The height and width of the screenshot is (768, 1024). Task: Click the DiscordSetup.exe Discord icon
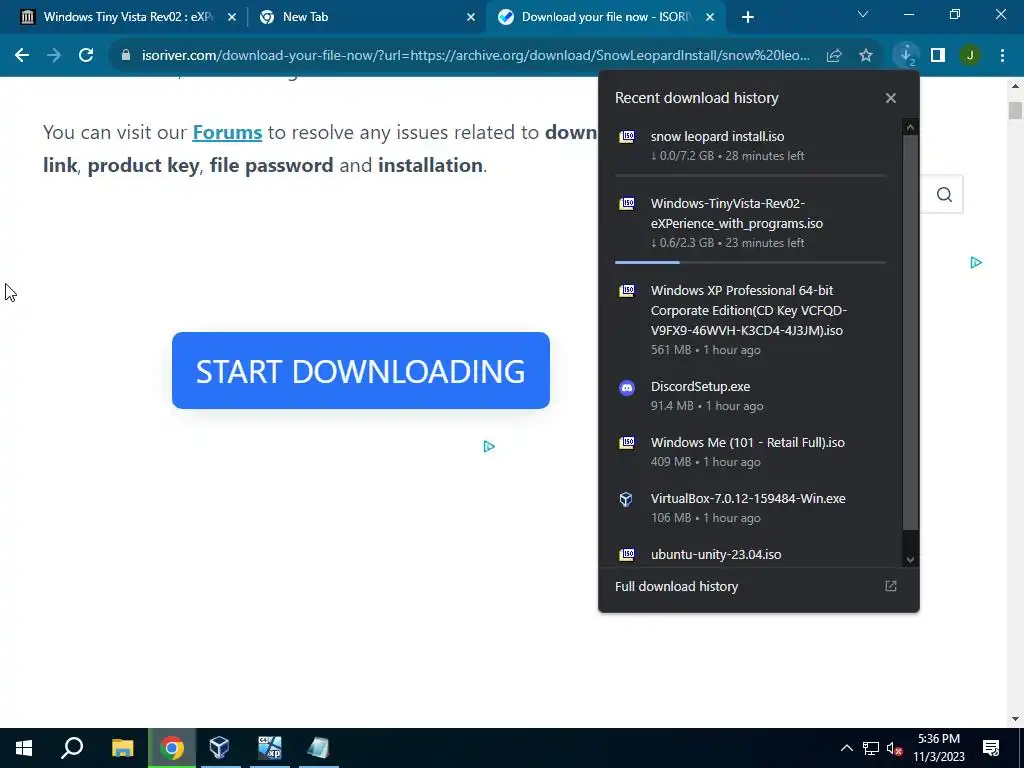tap(627, 388)
